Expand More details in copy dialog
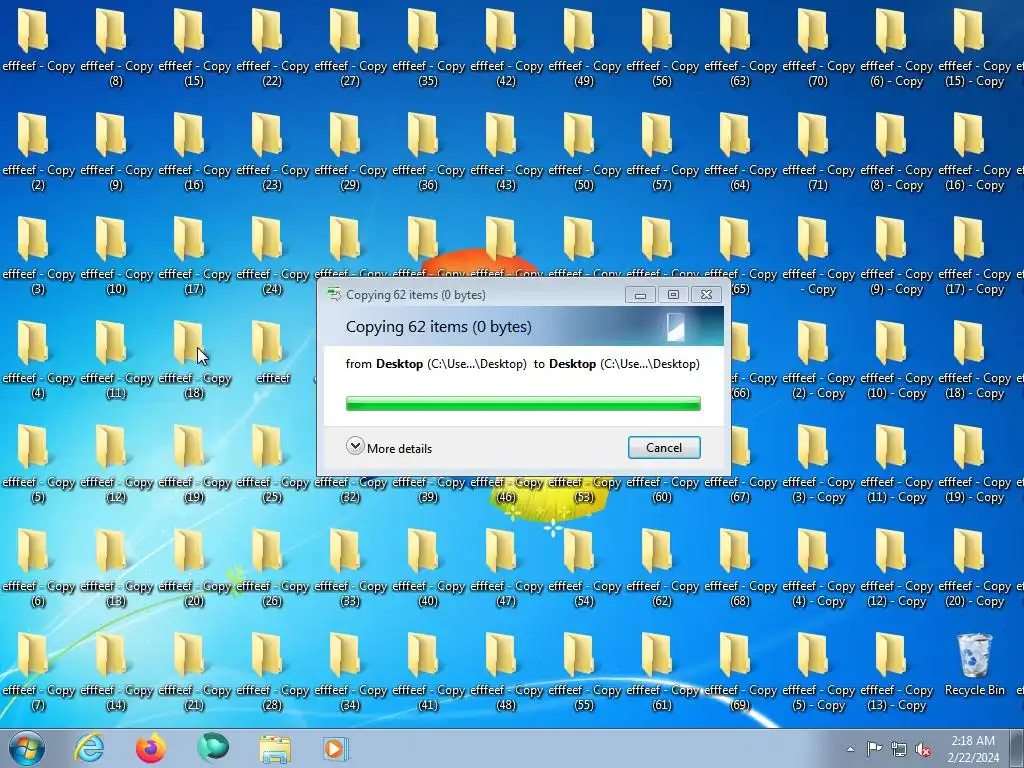Image resolution: width=1024 pixels, height=768 pixels. 389,447
